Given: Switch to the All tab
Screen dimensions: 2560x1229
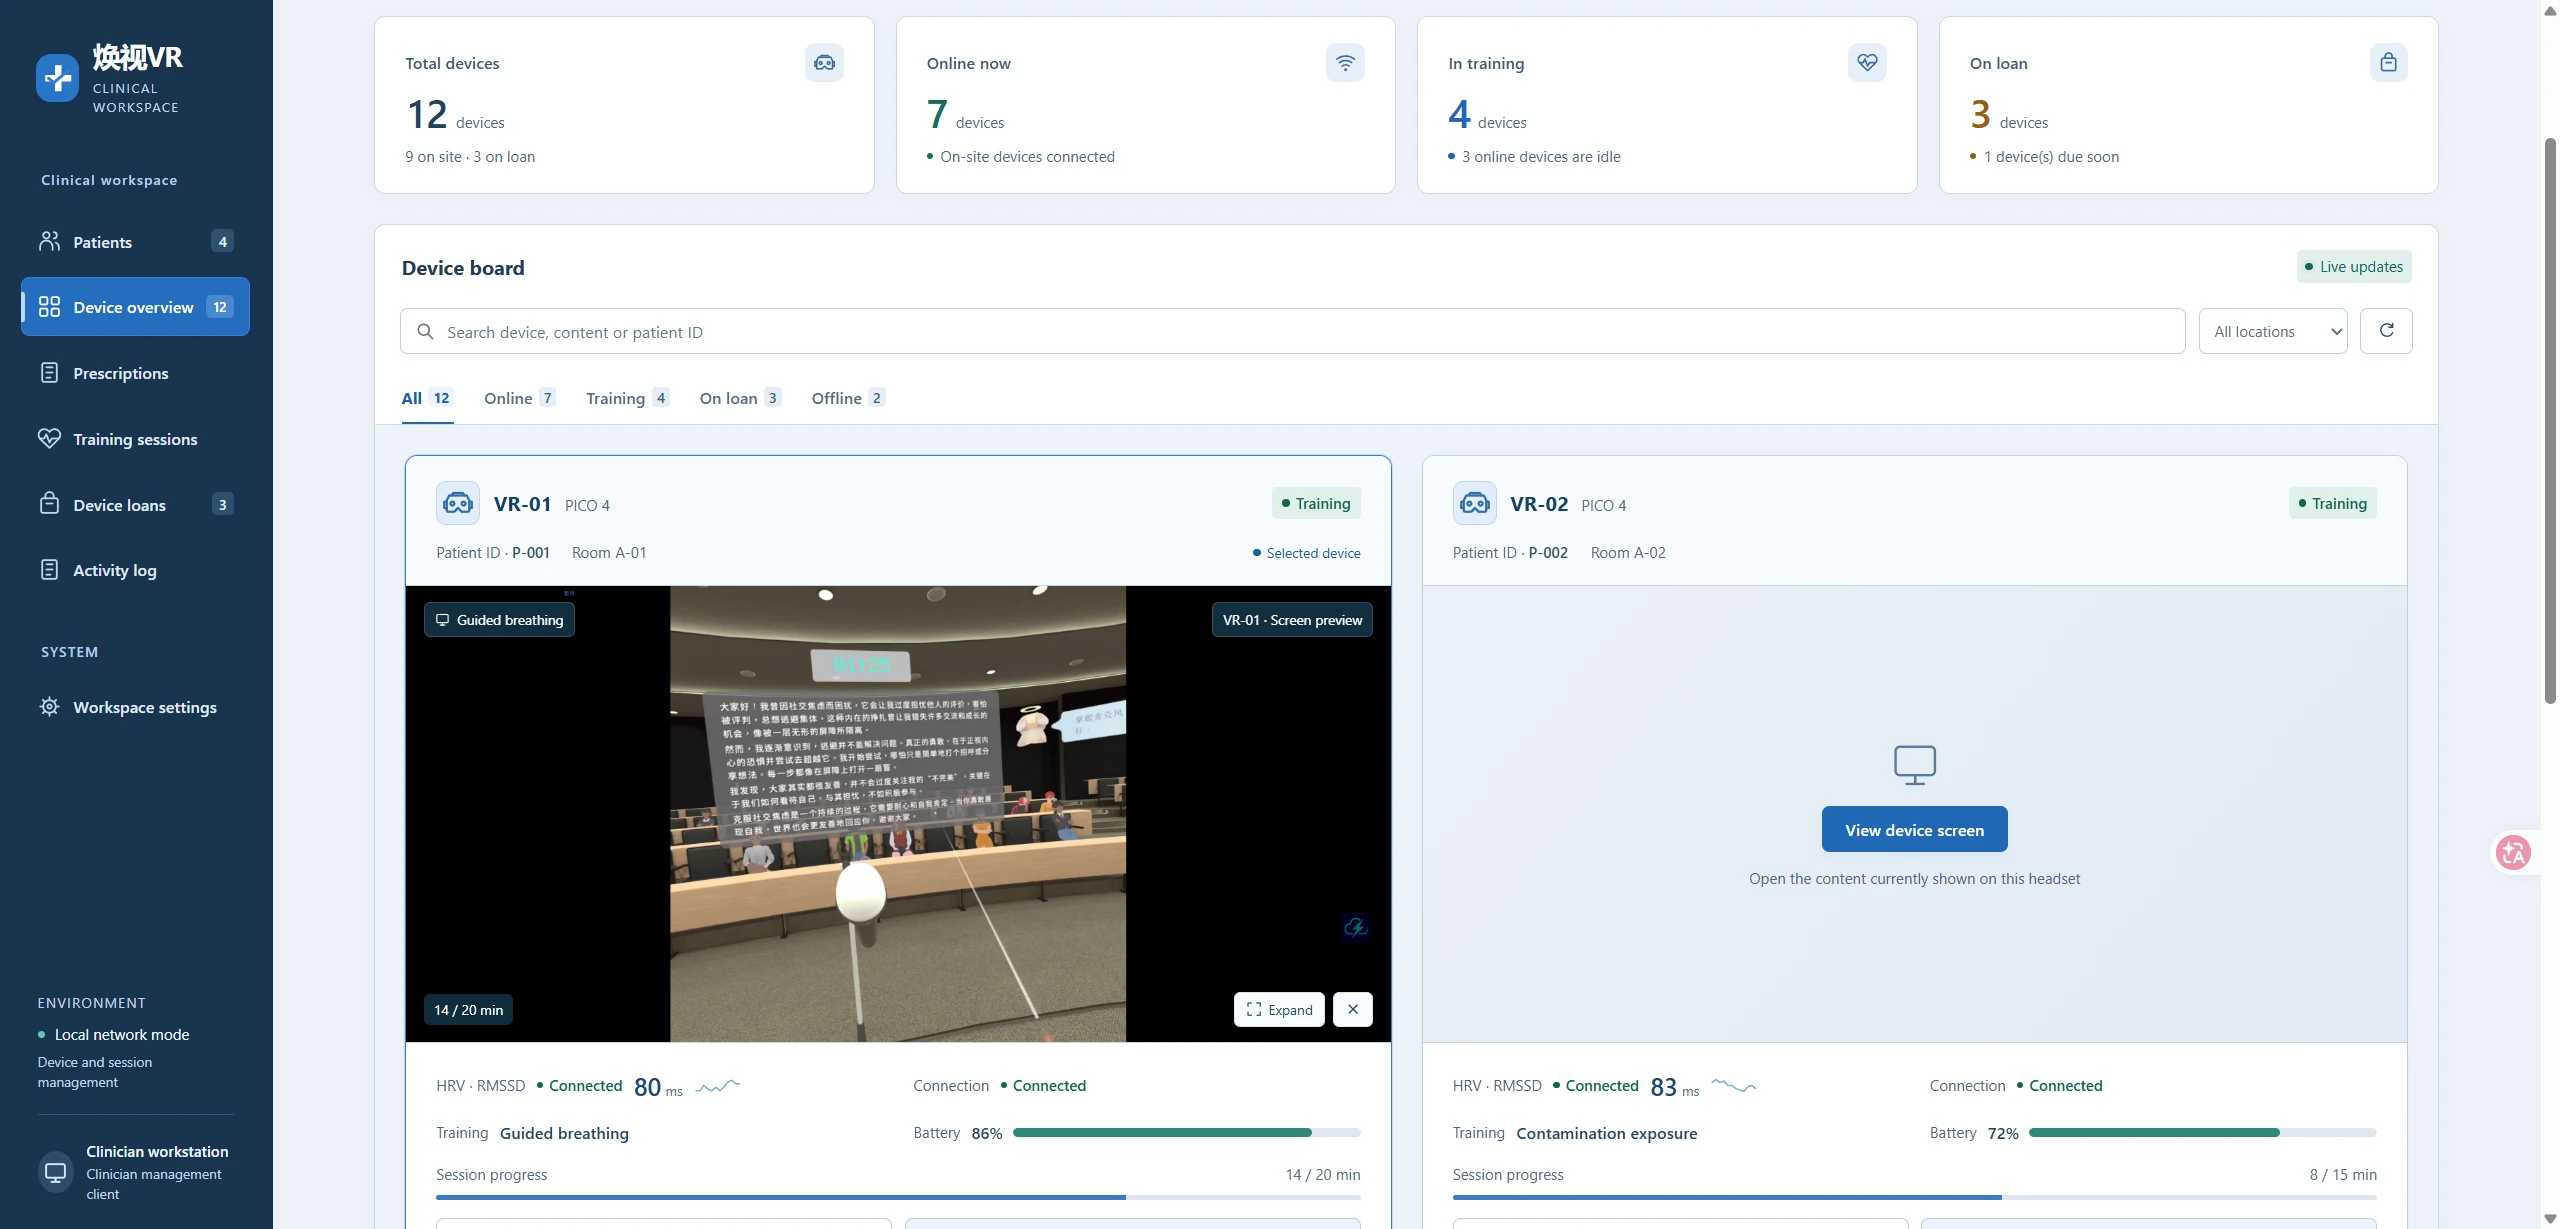Looking at the screenshot, I should click(427, 398).
